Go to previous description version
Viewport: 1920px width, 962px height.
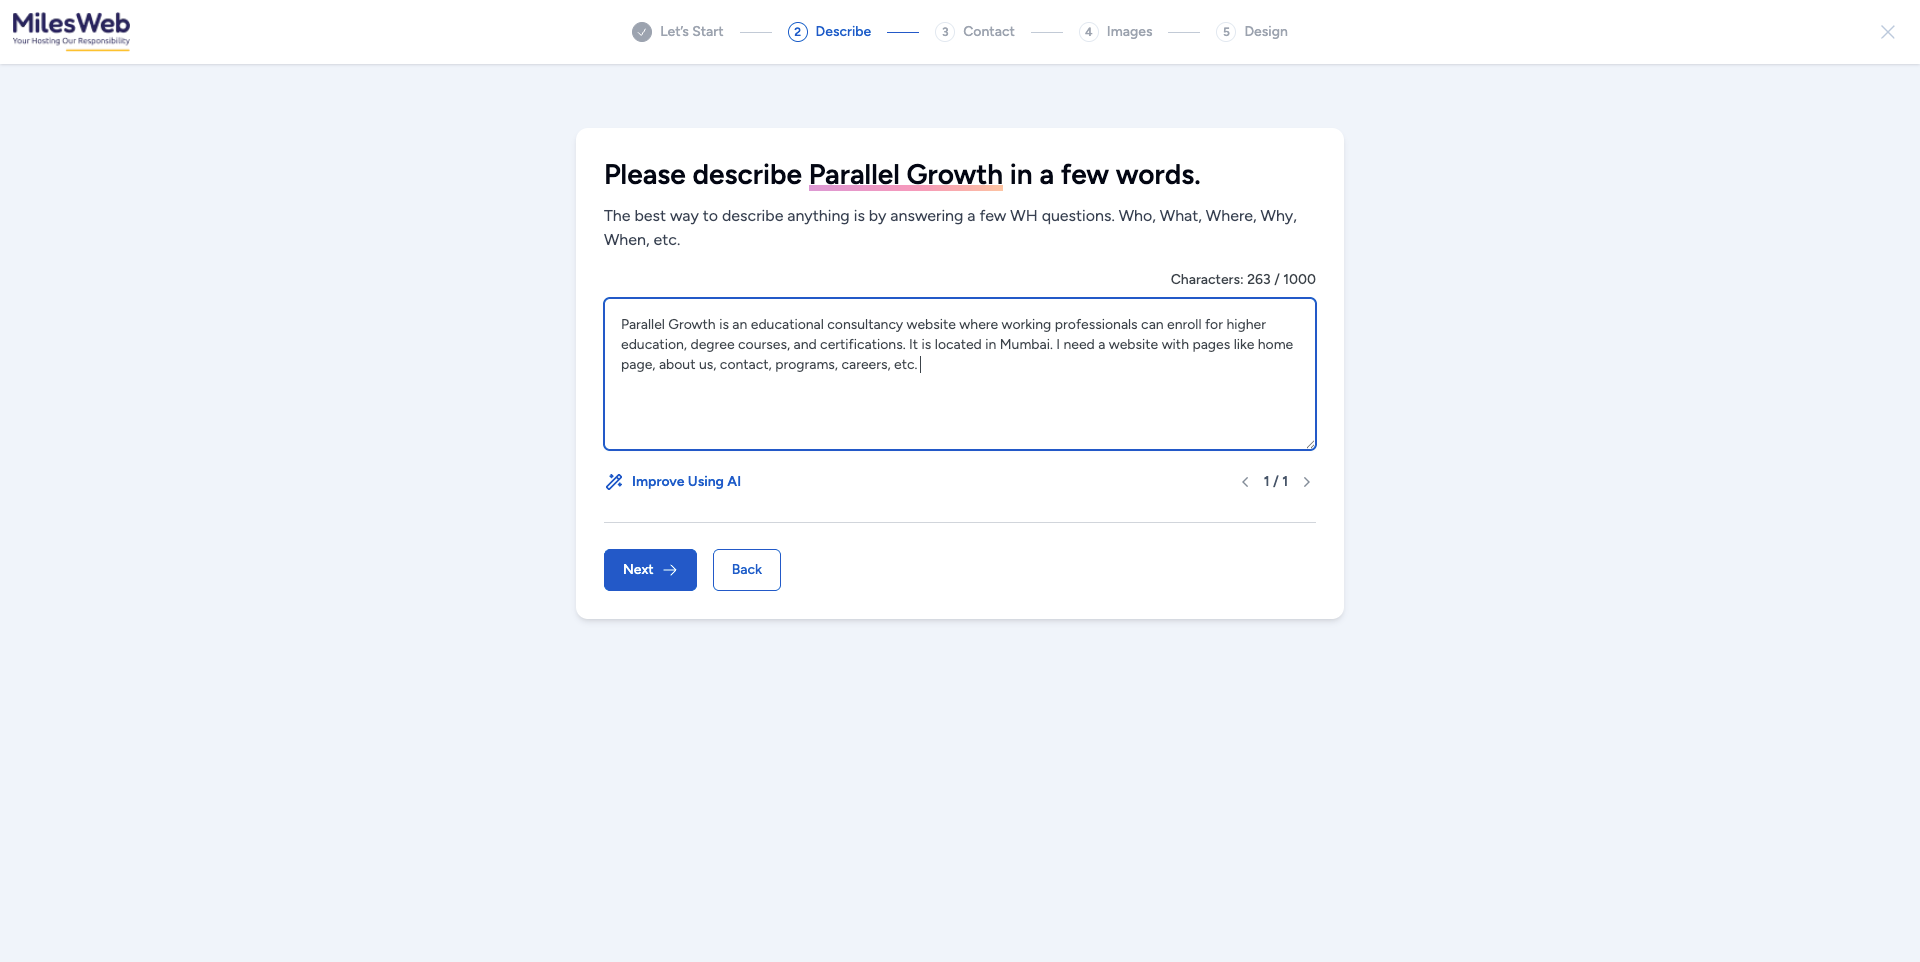click(1245, 482)
